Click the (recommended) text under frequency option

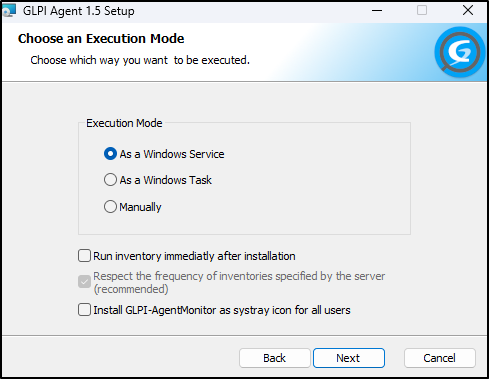click(x=131, y=289)
